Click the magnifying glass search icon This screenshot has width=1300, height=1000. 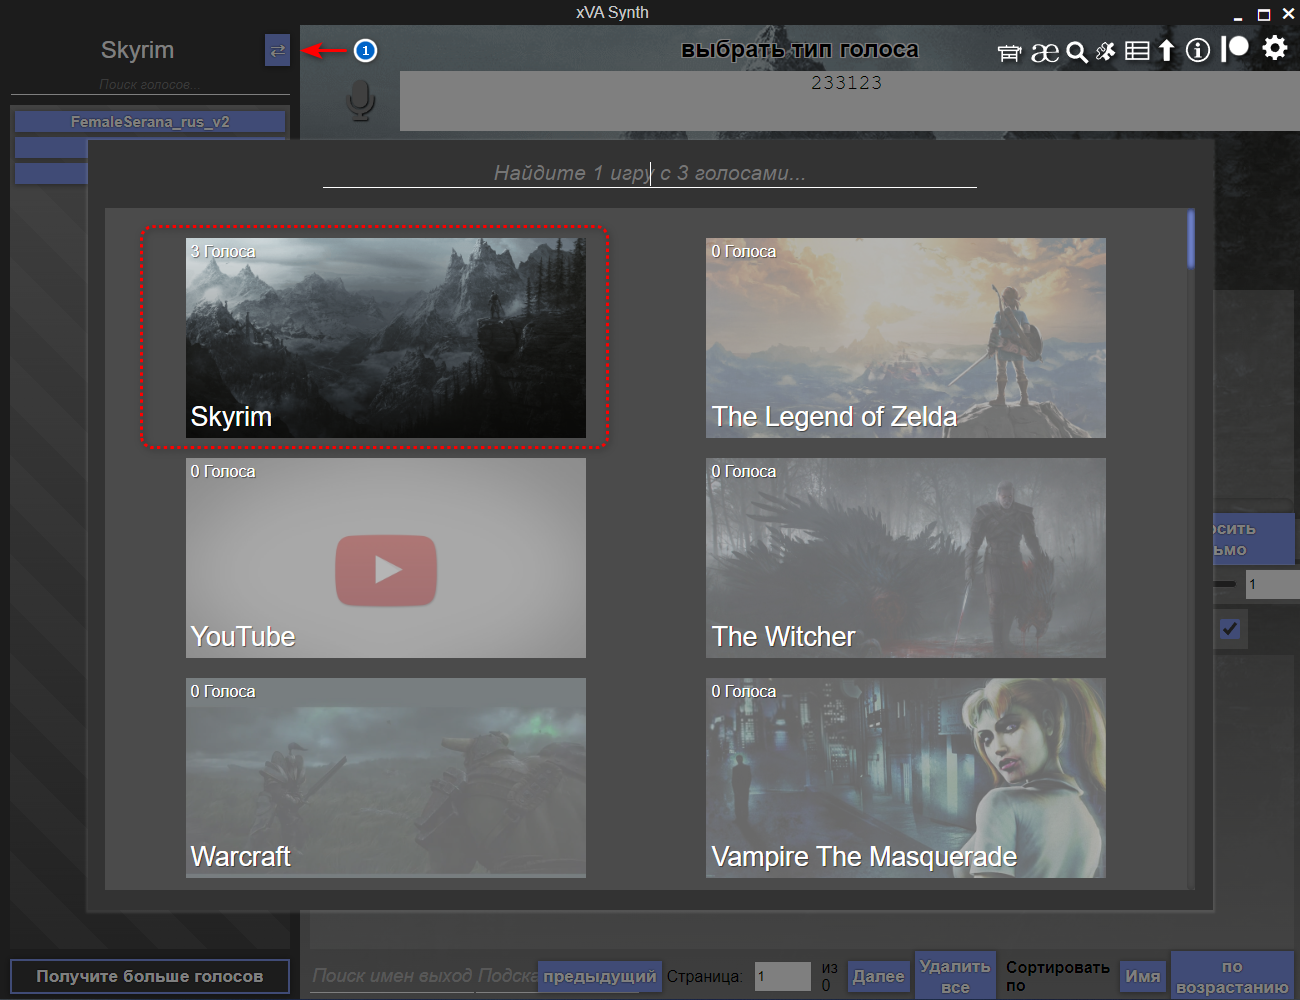pos(1076,53)
